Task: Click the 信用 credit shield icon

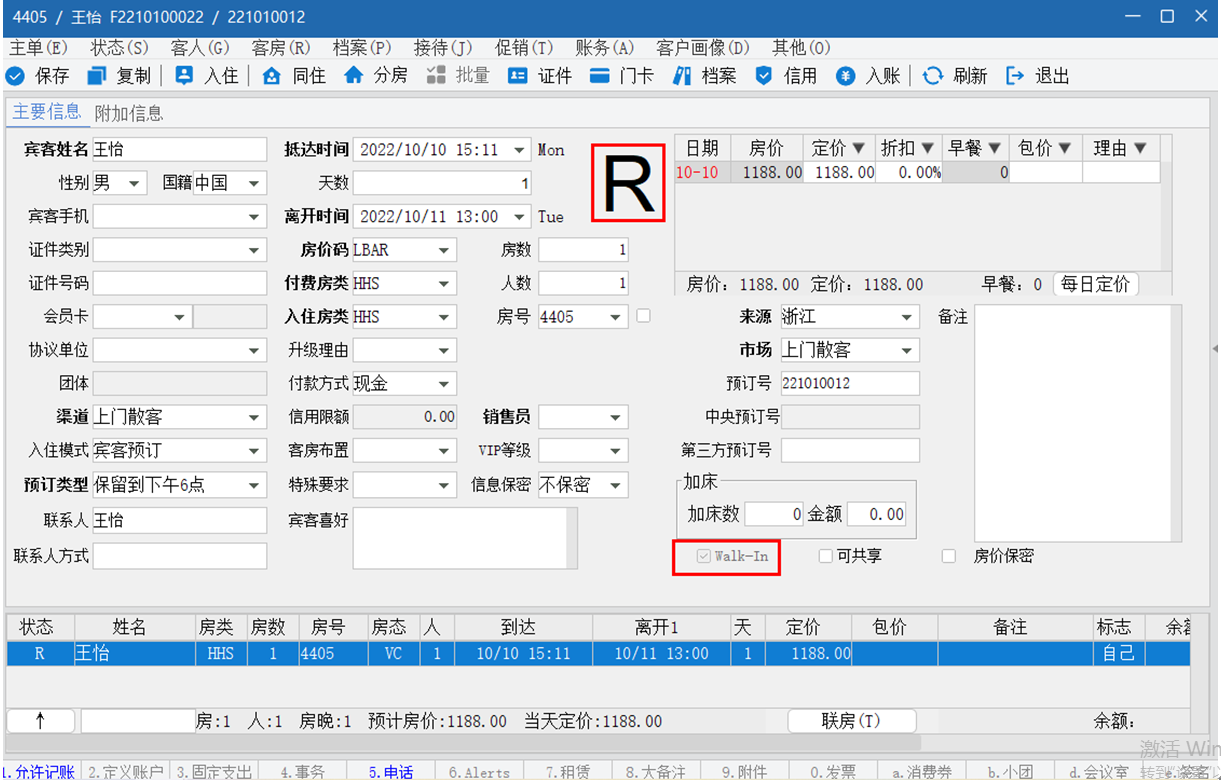Action: [x=764, y=75]
